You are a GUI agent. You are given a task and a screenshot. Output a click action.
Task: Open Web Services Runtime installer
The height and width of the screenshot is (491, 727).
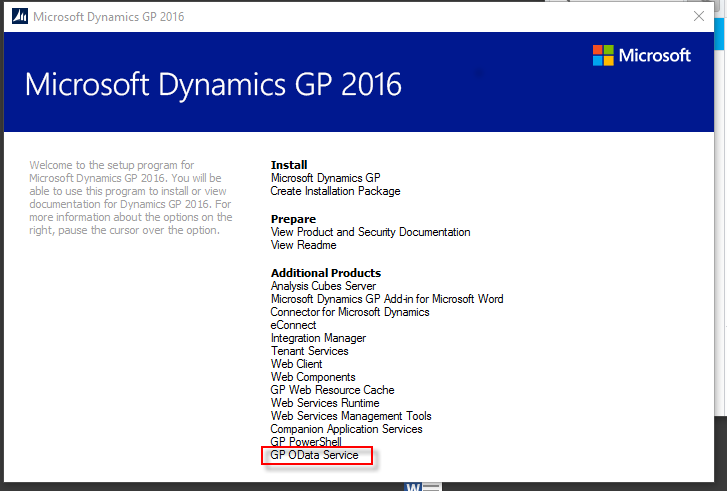point(325,403)
